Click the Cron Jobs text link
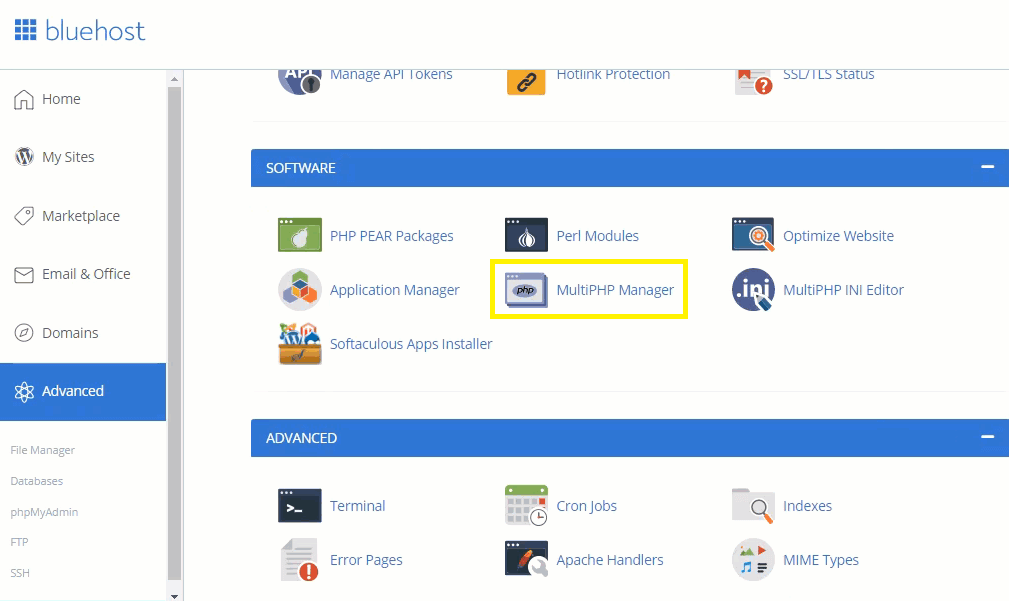The height and width of the screenshot is (601, 1009). point(587,506)
